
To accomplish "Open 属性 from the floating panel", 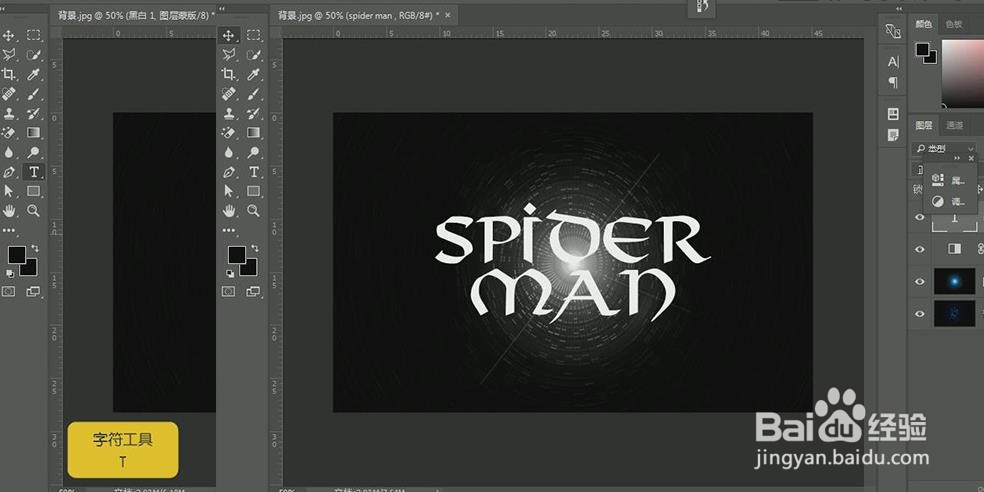I will pyautogui.click(x=949, y=181).
